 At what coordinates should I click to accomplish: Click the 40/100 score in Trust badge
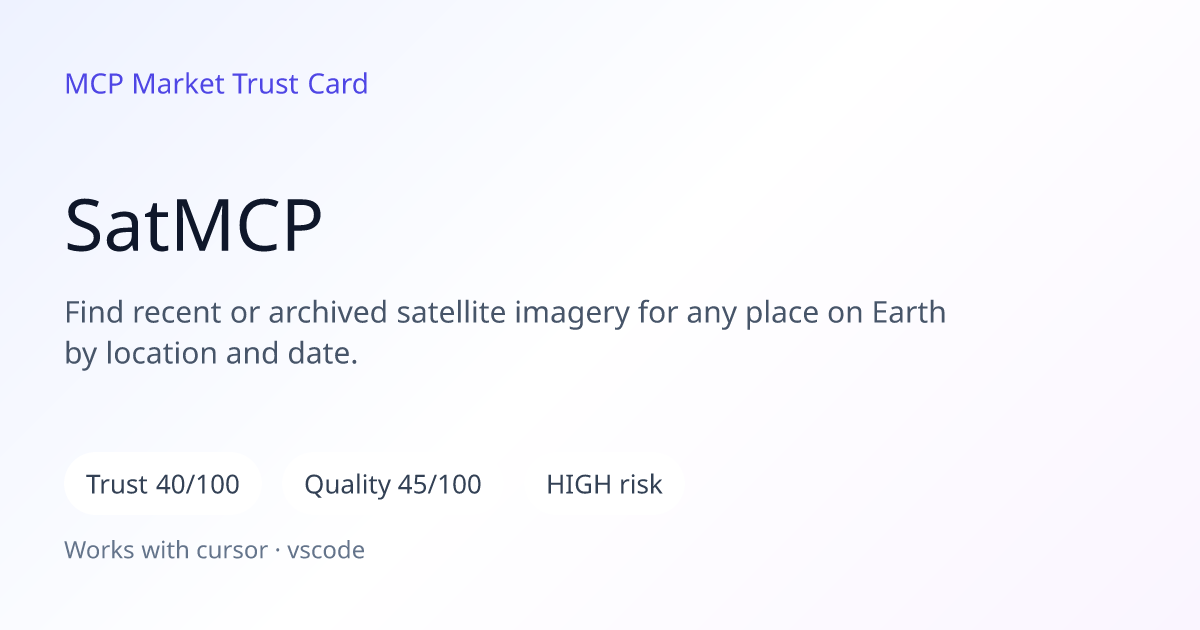pyautogui.click(x=198, y=485)
